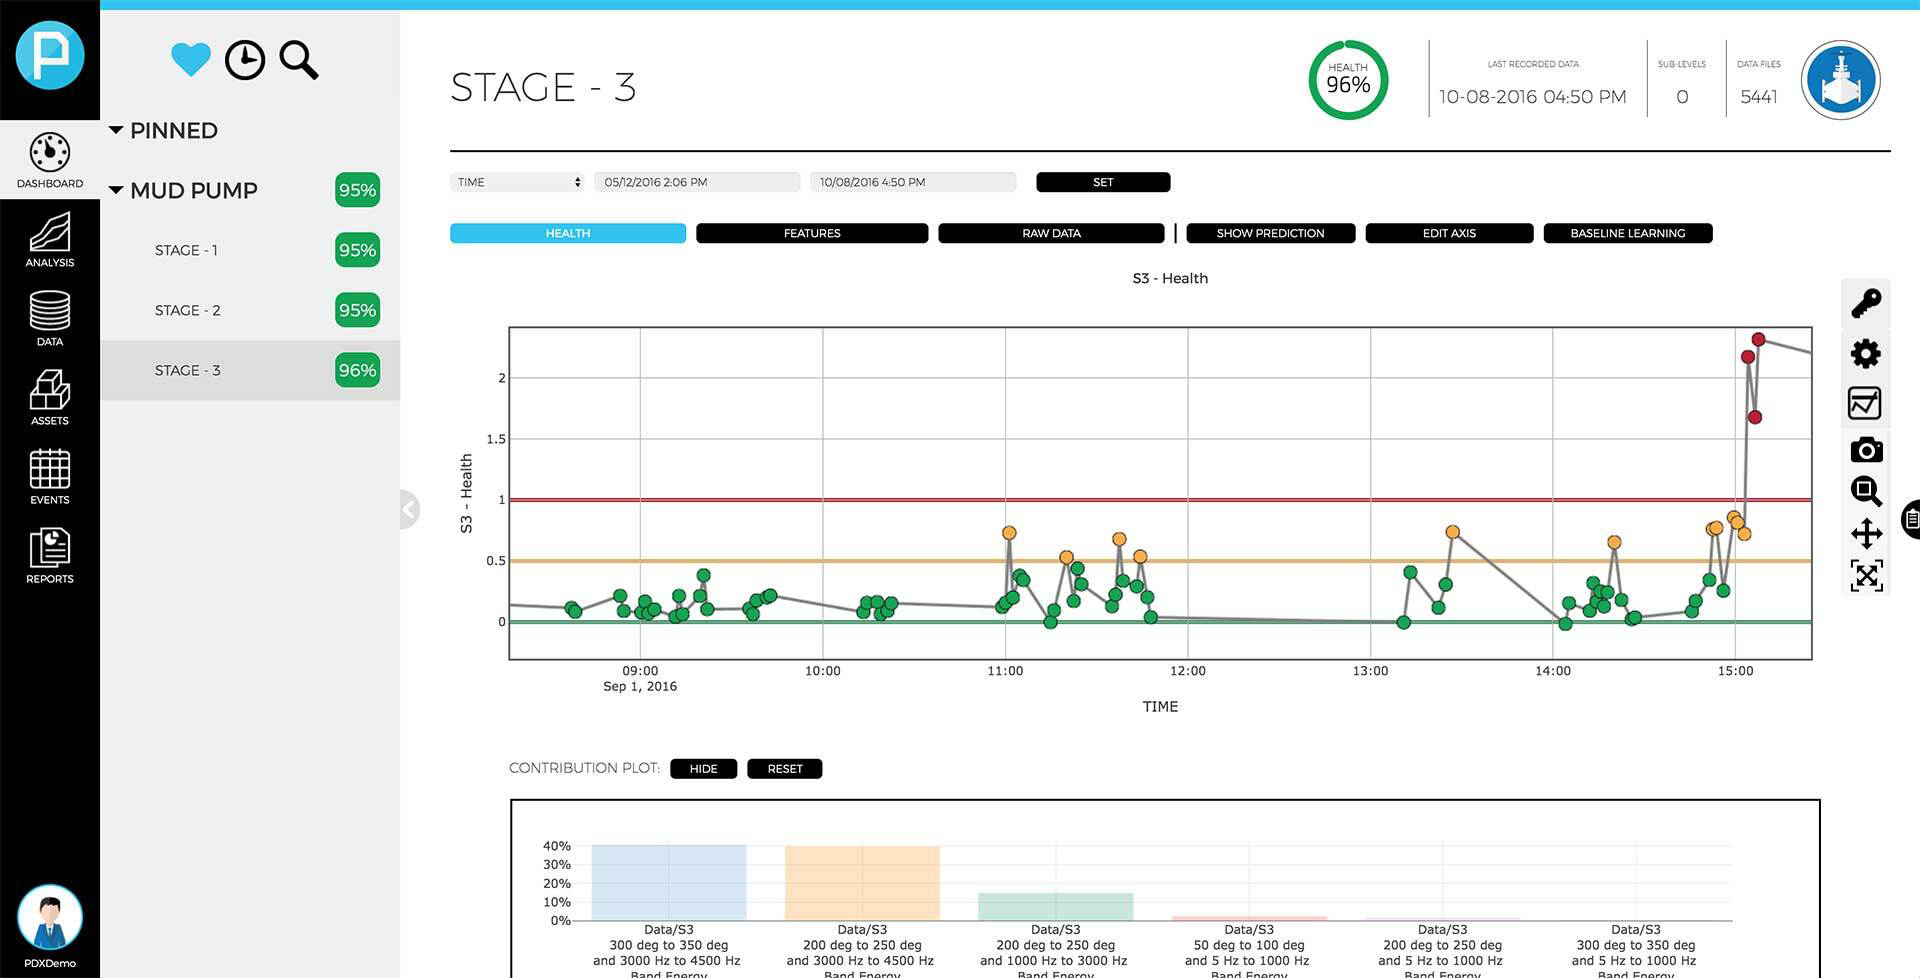Select the Data icon in the left sidebar

coord(48,318)
